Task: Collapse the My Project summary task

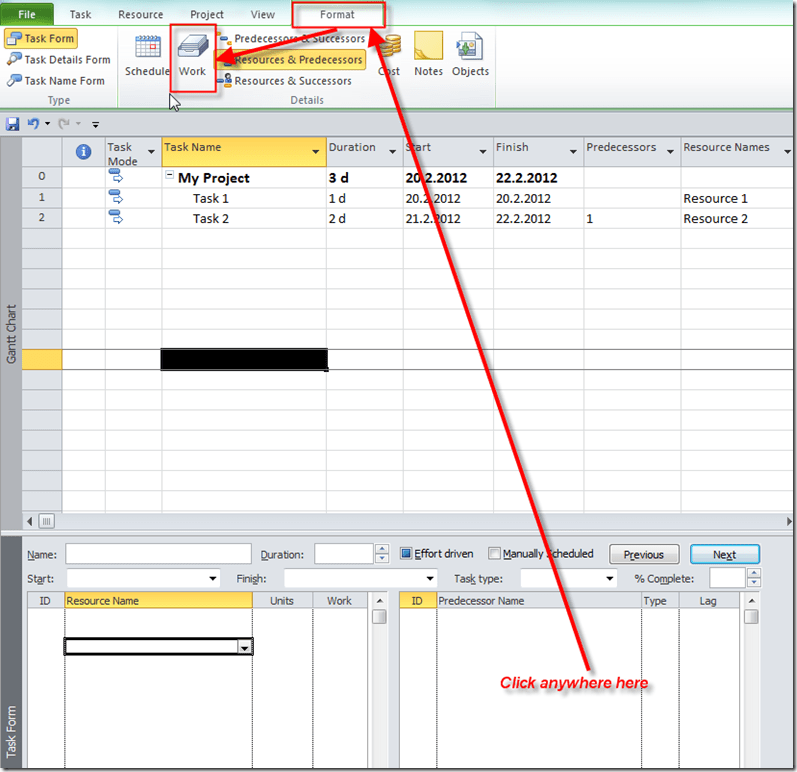Action: point(170,179)
